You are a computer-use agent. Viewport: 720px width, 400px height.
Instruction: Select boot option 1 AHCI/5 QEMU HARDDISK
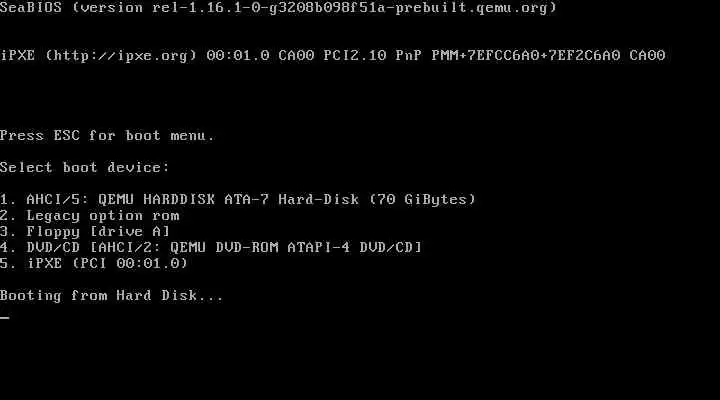(237, 199)
